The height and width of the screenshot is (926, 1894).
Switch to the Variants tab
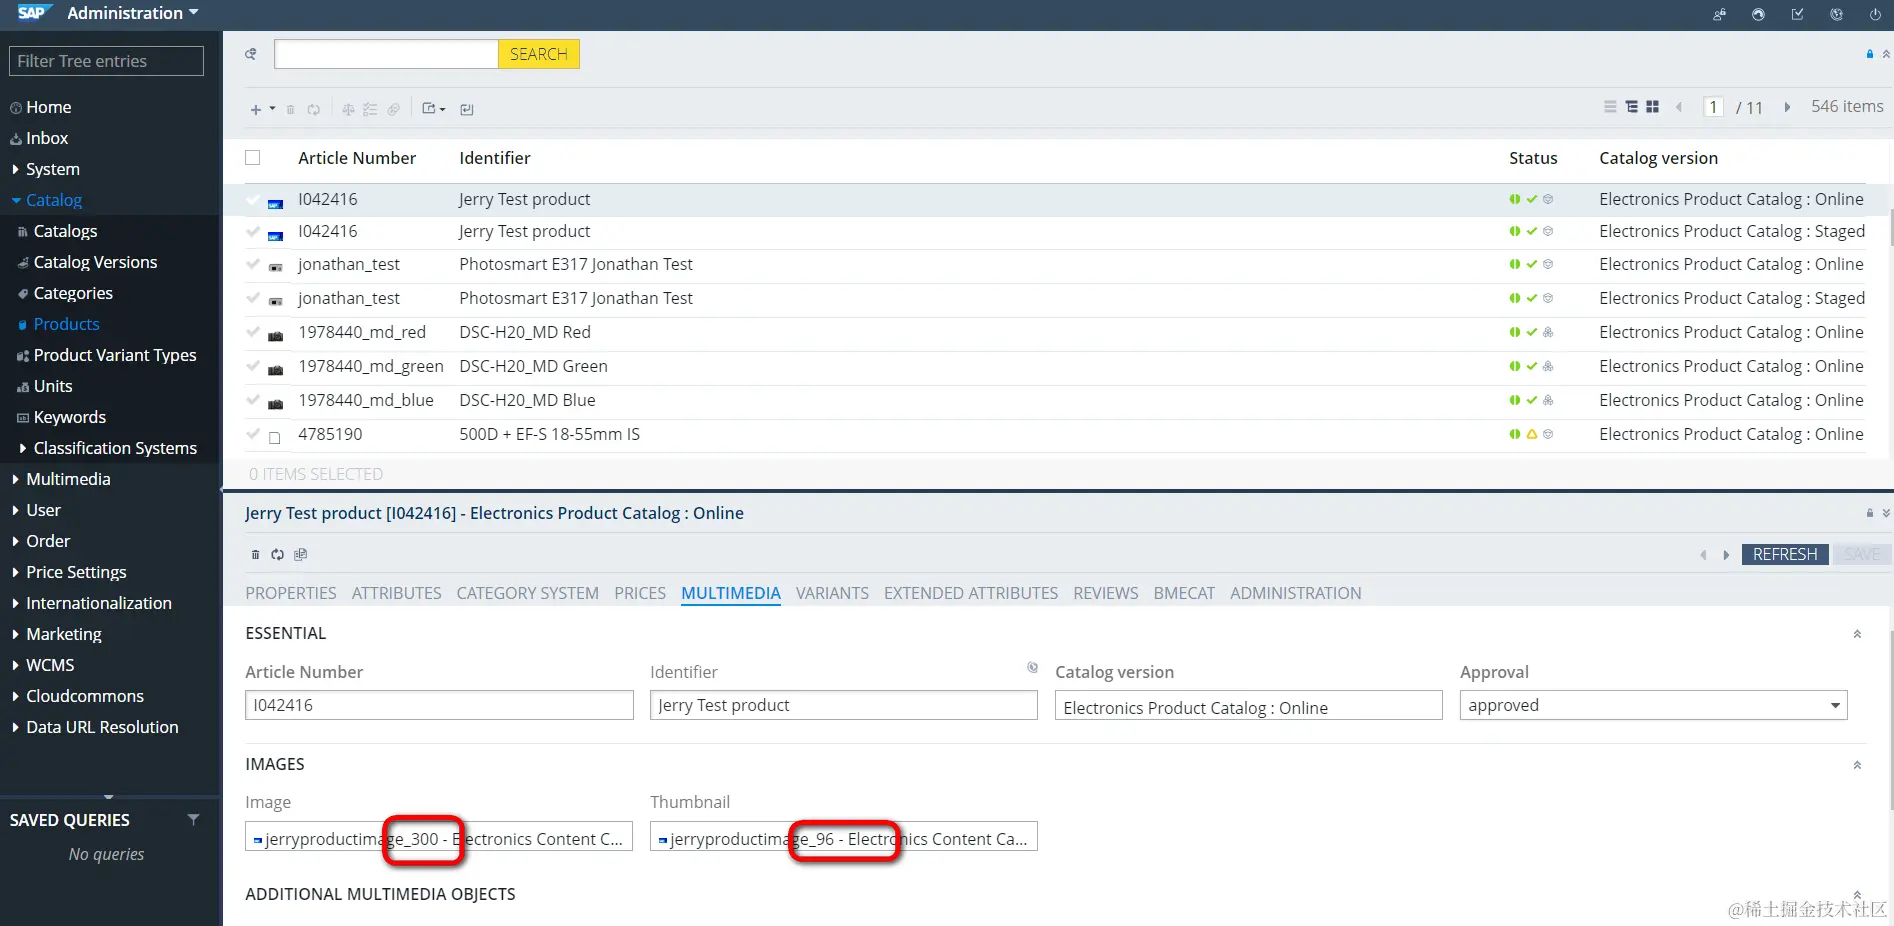tap(832, 593)
